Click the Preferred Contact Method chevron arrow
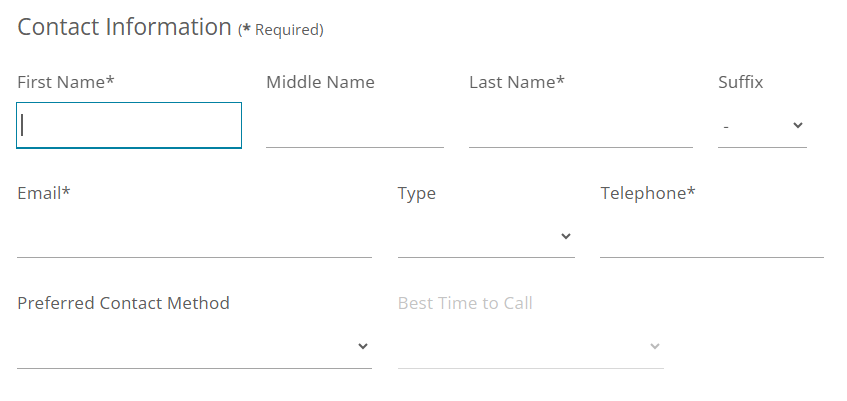Viewport: 847px width, 401px height. 363,347
